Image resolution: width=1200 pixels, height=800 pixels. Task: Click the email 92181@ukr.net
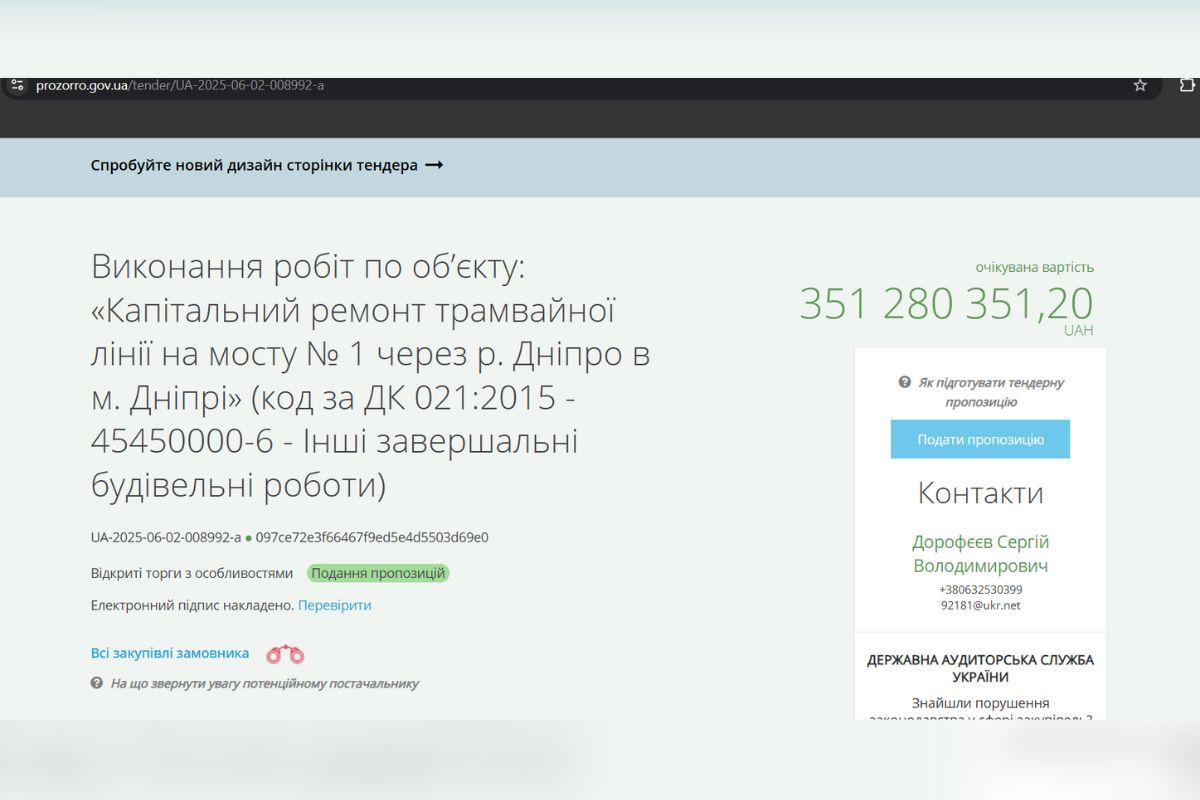(980, 605)
